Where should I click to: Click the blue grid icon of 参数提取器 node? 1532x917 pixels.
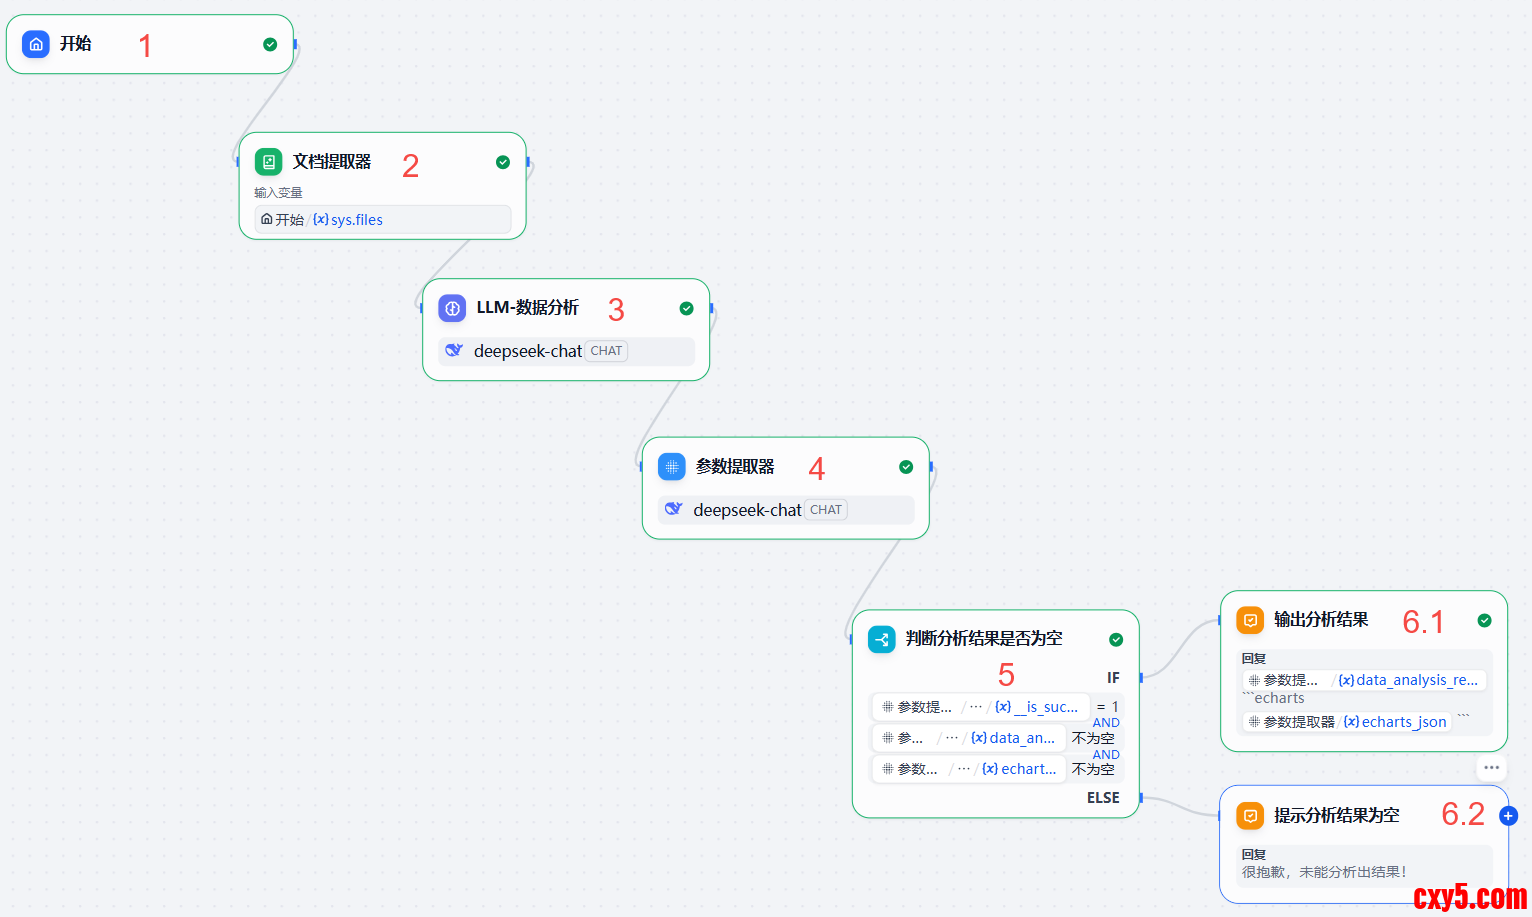pyautogui.click(x=672, y=467)
